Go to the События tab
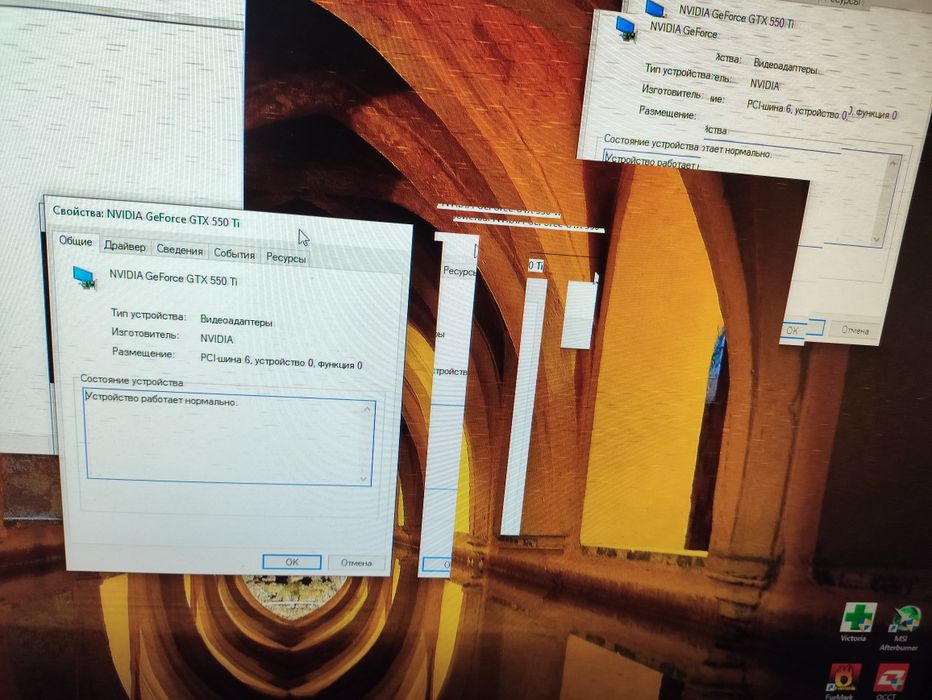Viewport: 932px width, 700px height. tap(234, 254)
